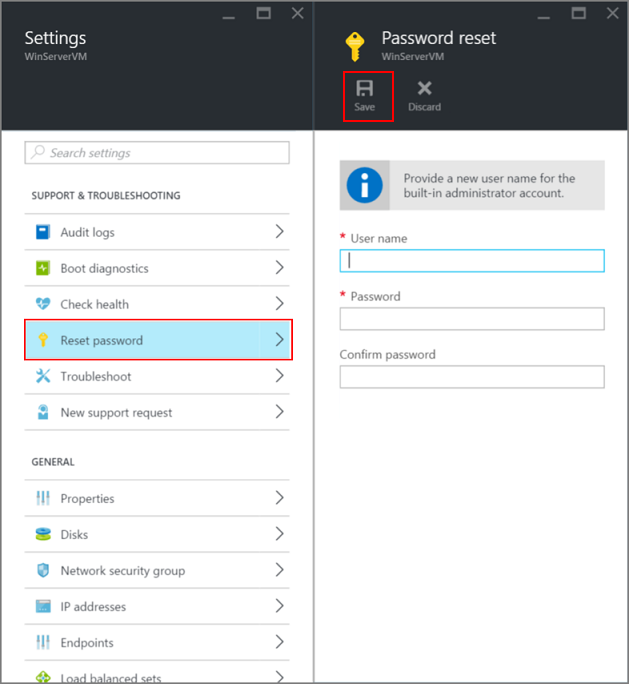The image size is (629, 684).
Task: Click the Network security group shield icon
Action: pyautogui.click(x=43, y=570)
